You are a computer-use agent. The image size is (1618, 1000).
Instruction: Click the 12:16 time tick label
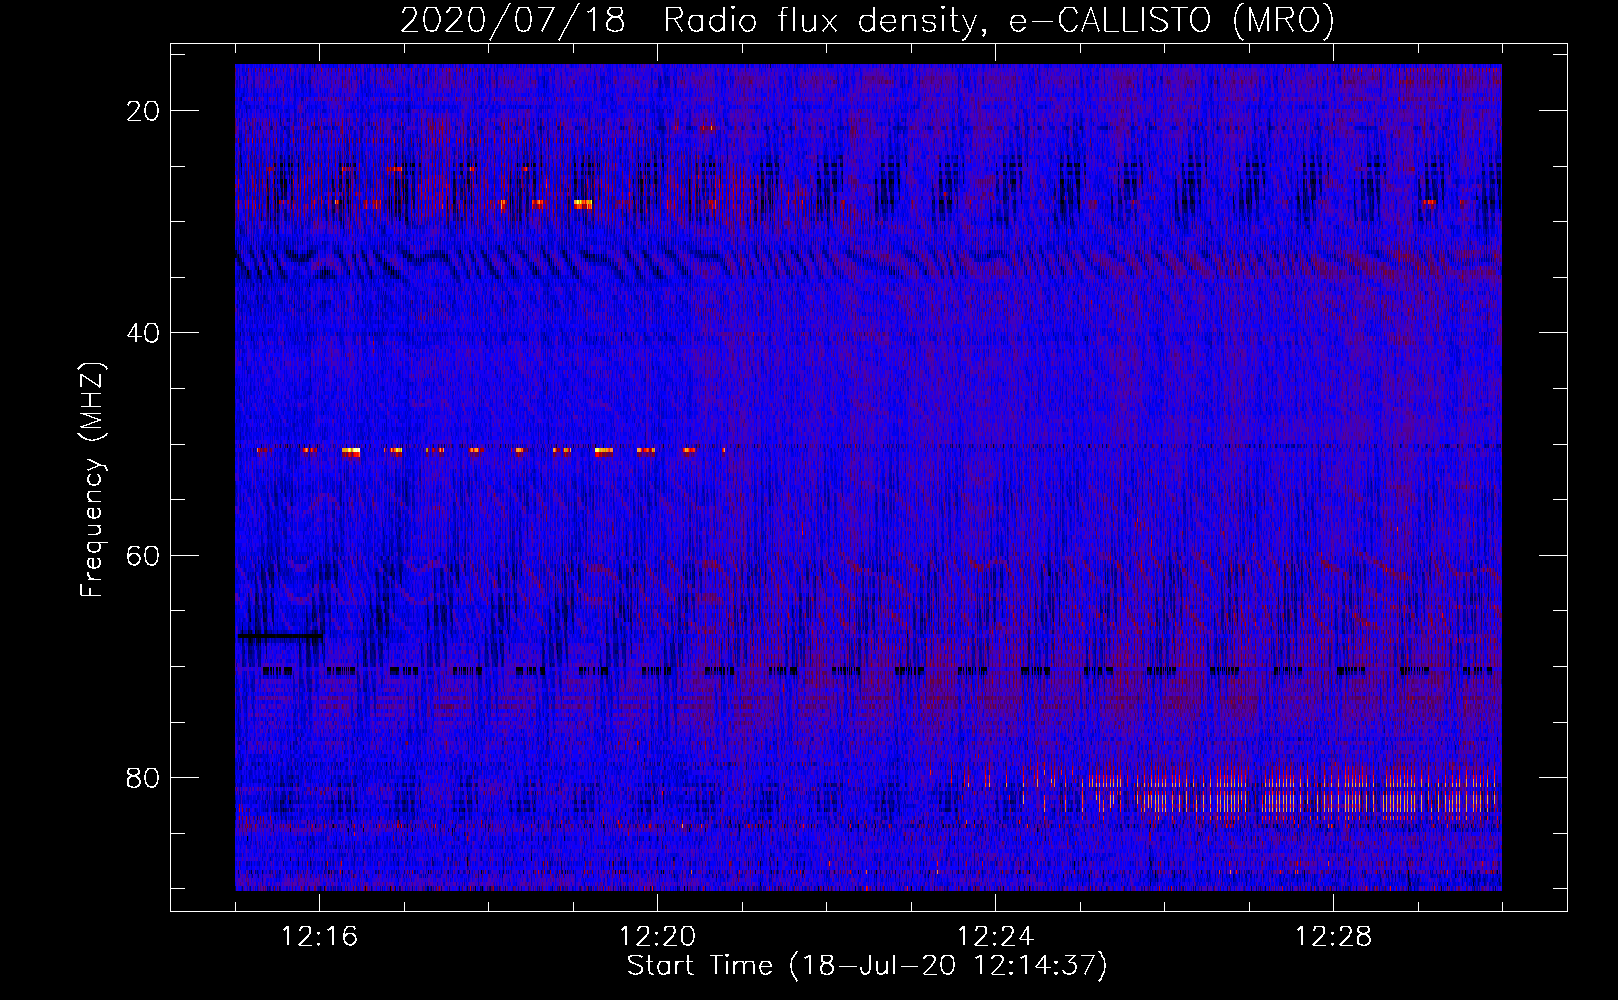click(x=319, y=936)
